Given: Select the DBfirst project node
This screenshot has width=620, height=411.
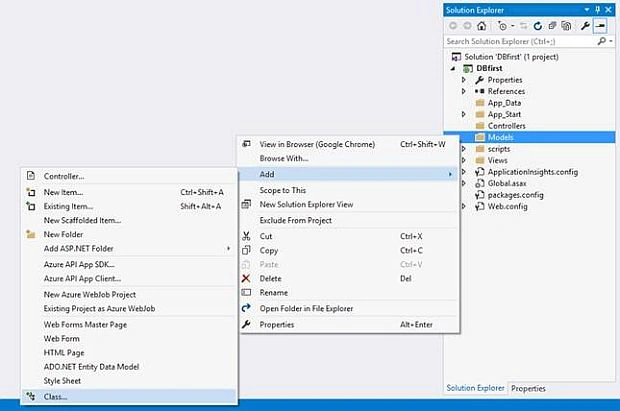Looking at the screenshot, I should point(489,68).
